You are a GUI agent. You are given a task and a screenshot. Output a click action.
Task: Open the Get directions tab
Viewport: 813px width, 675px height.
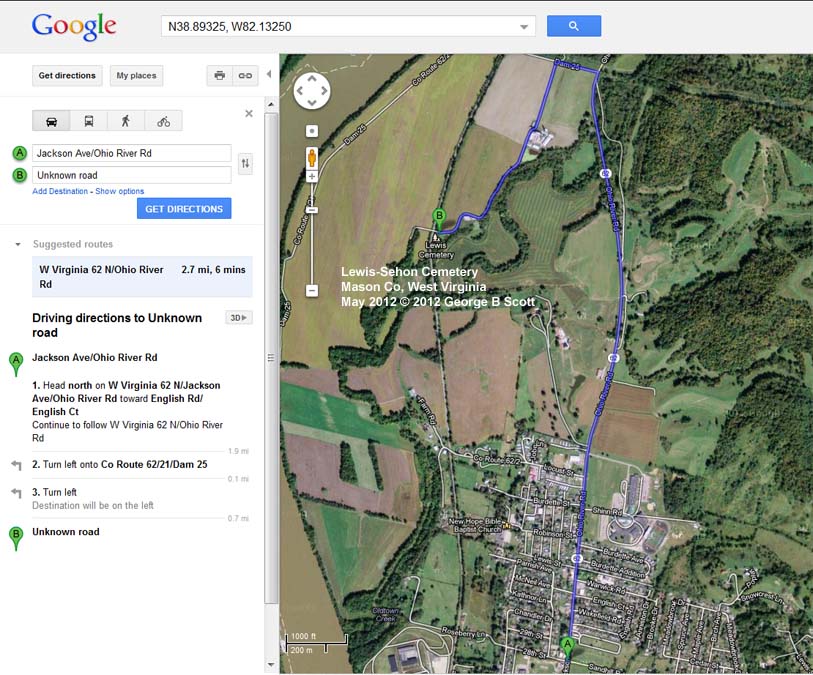(x=67, y=76)
